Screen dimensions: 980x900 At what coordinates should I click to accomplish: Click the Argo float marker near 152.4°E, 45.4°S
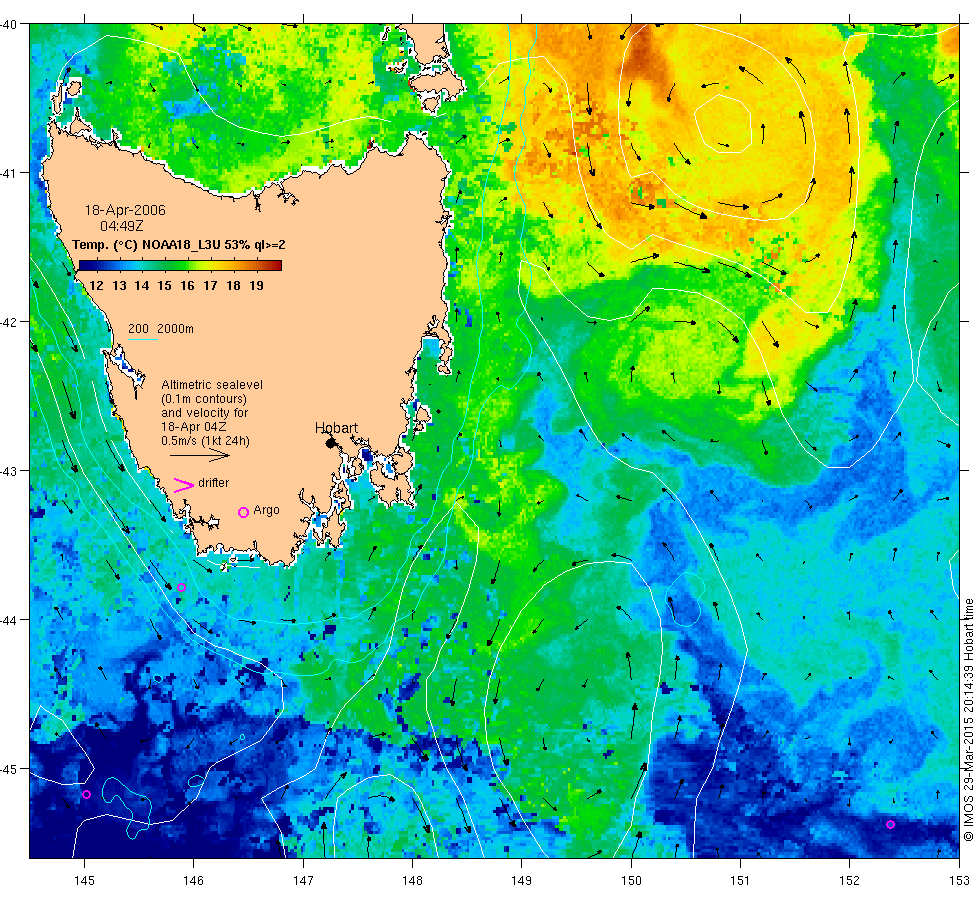[x=891, y=824]
